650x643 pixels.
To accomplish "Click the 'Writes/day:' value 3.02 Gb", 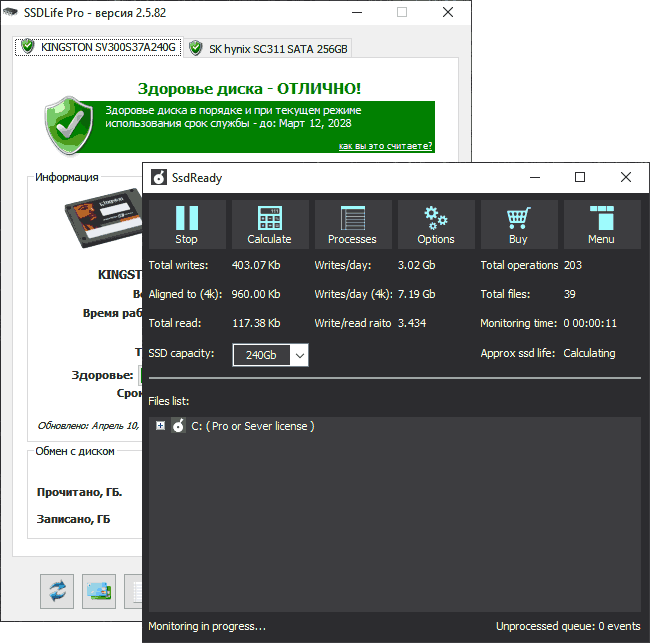I will pyautogui.click(x=417, y=265).
